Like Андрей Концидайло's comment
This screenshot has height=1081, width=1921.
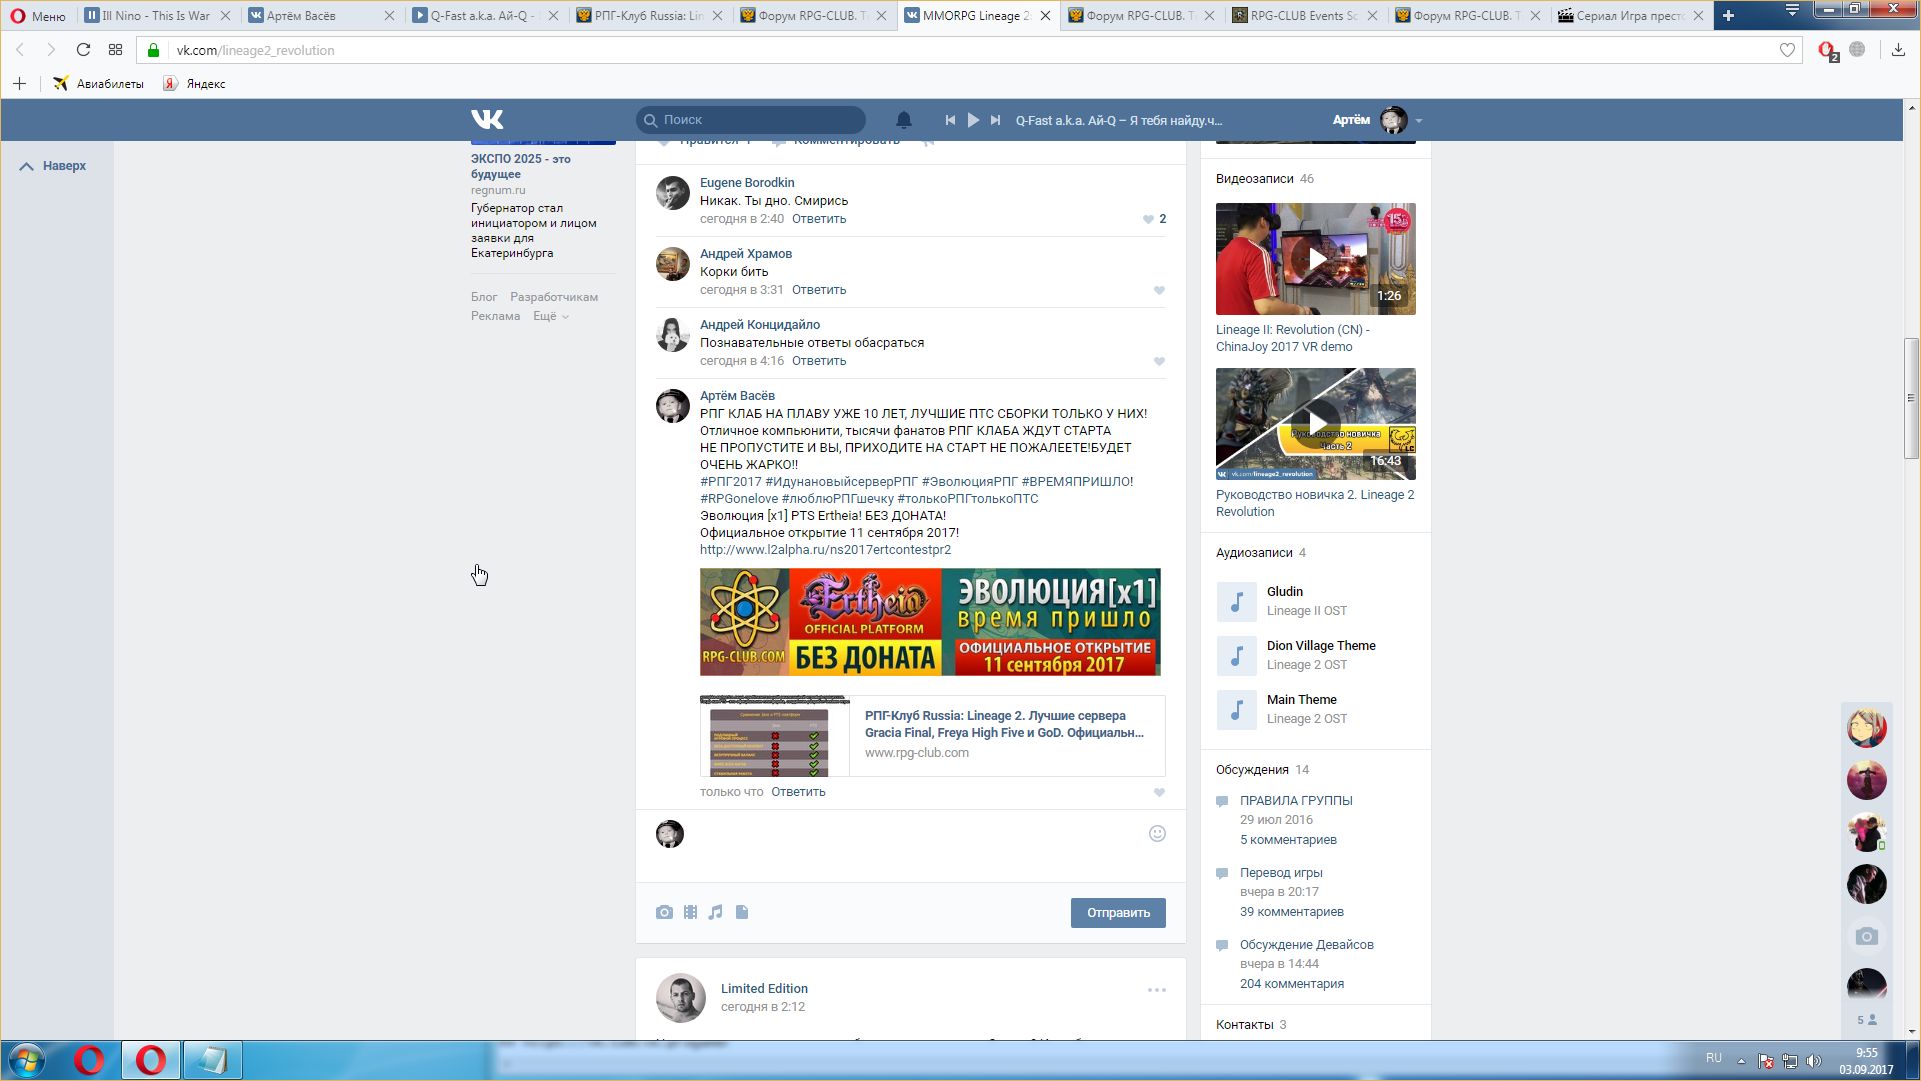1159,361
